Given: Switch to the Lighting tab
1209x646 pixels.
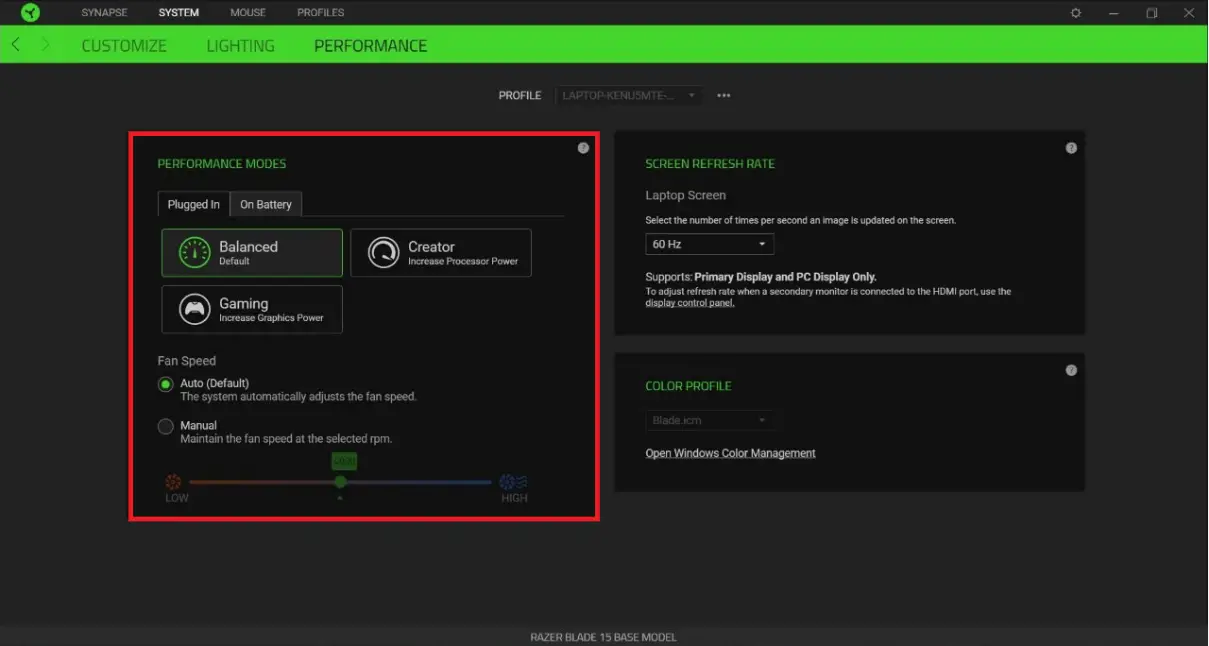Looking at the screenshot, I should tap(240, 45).
